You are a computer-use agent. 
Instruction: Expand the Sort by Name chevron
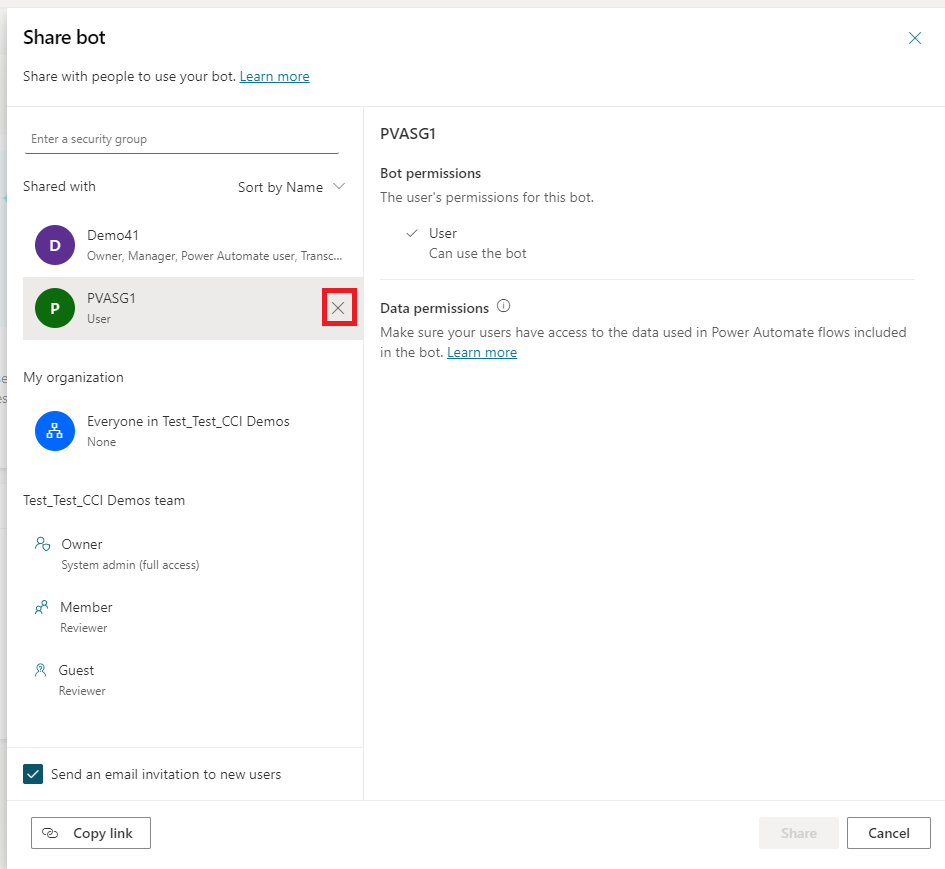point(339,186)
